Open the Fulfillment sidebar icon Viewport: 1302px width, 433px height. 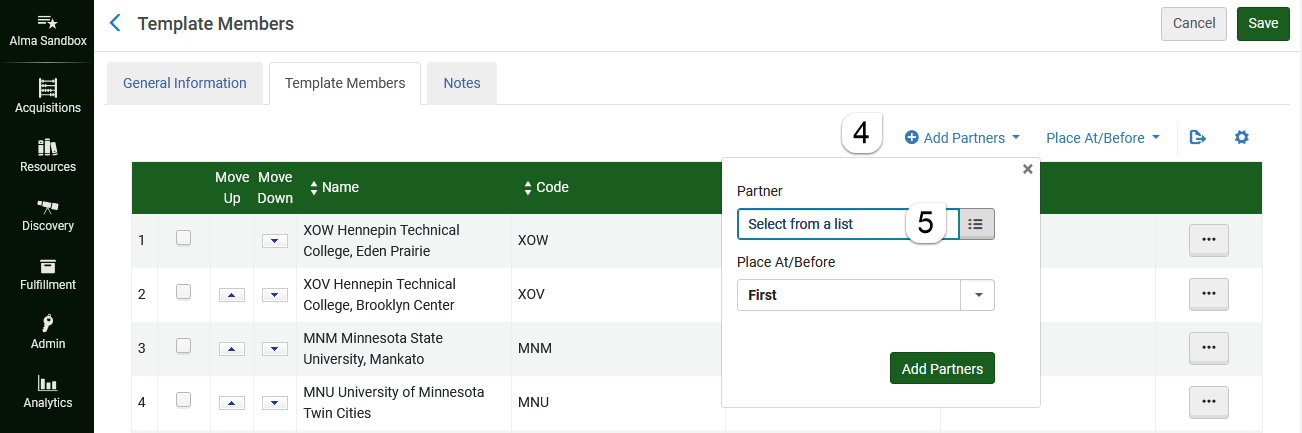coord(47,265)
